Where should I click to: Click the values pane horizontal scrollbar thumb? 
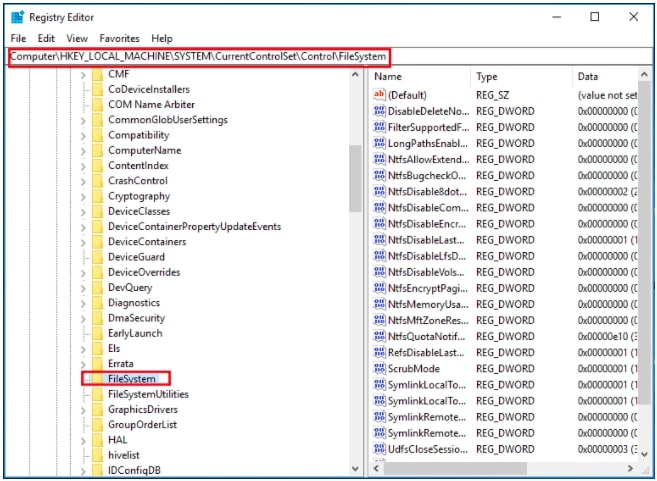(x=455, y=468)
